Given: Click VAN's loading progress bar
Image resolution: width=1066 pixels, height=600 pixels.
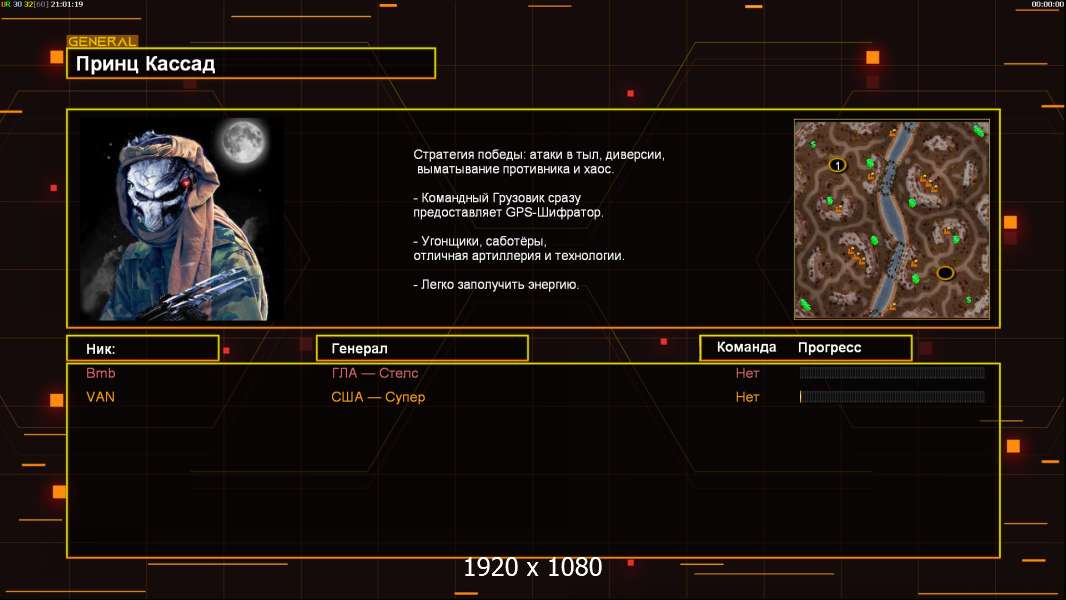Looking at the screenshot, I should tap(892, 397).
